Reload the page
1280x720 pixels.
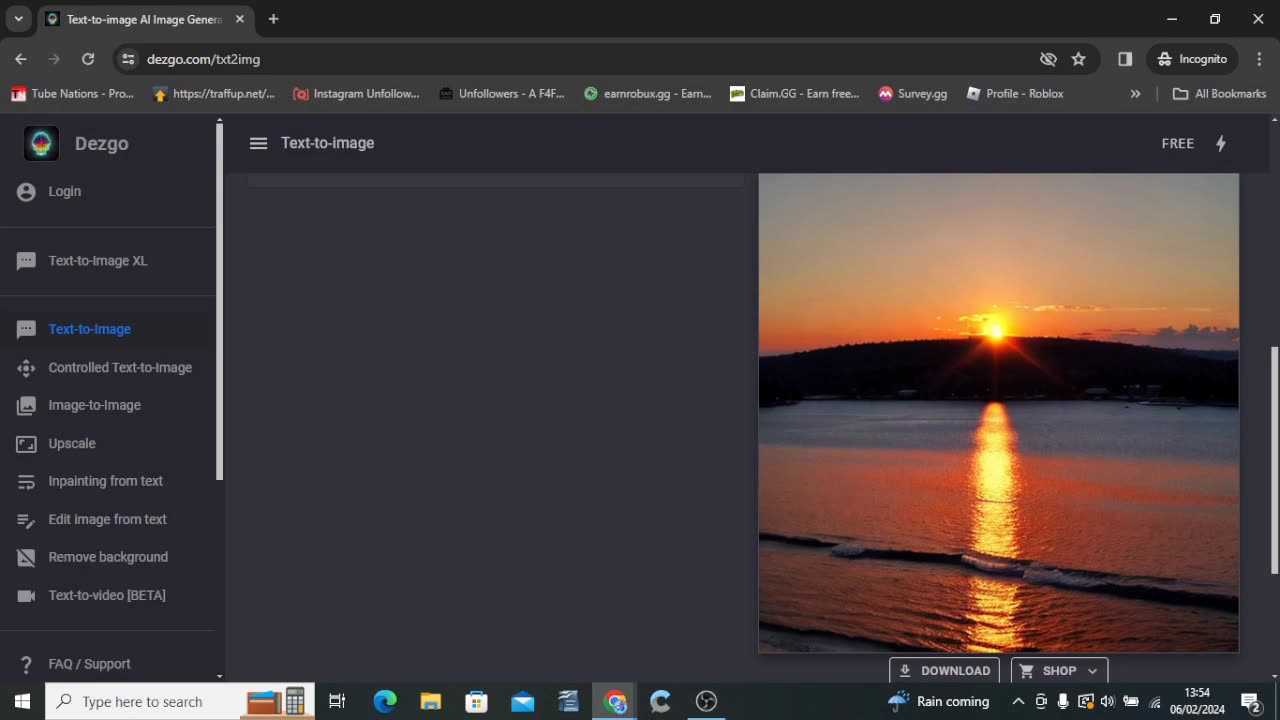tap(88, 59)
